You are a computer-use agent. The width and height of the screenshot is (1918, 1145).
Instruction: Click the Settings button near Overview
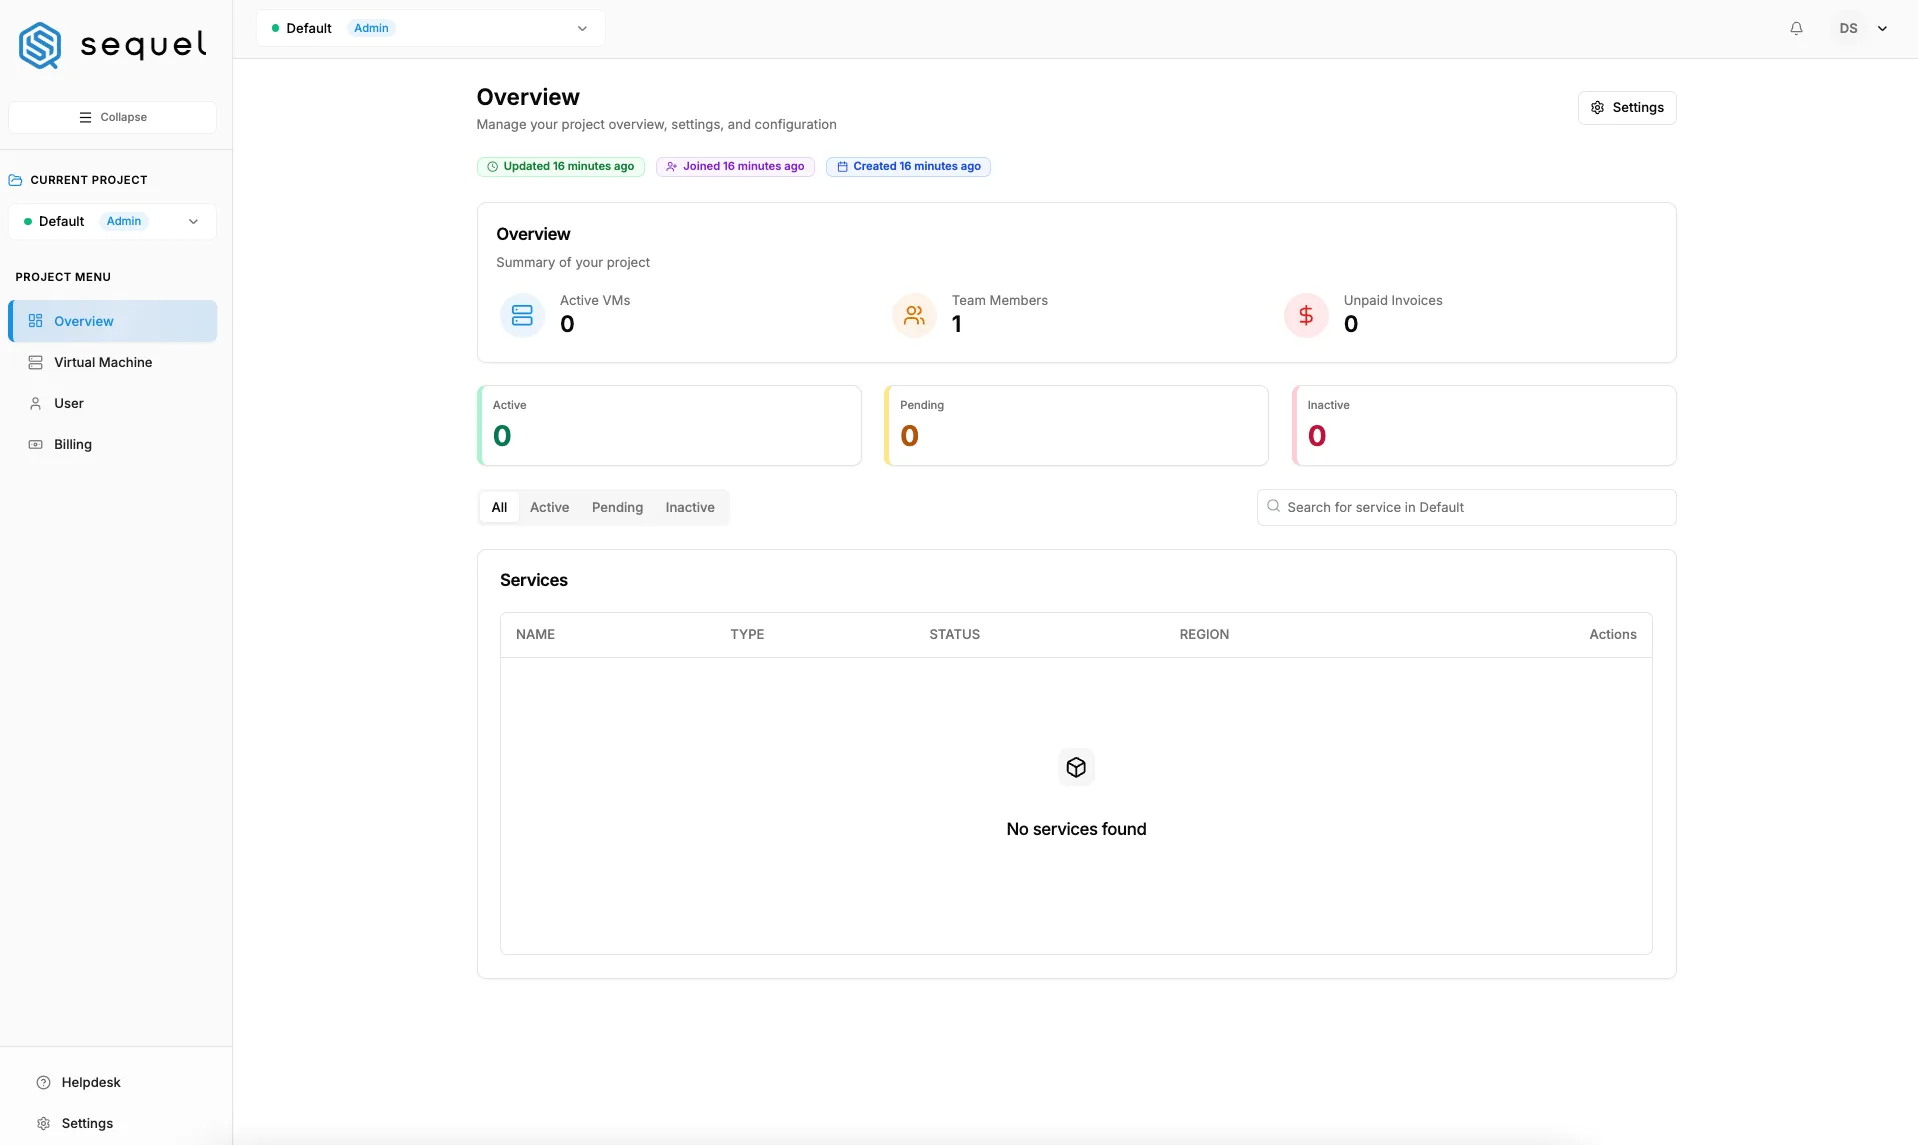point(1627,108)
